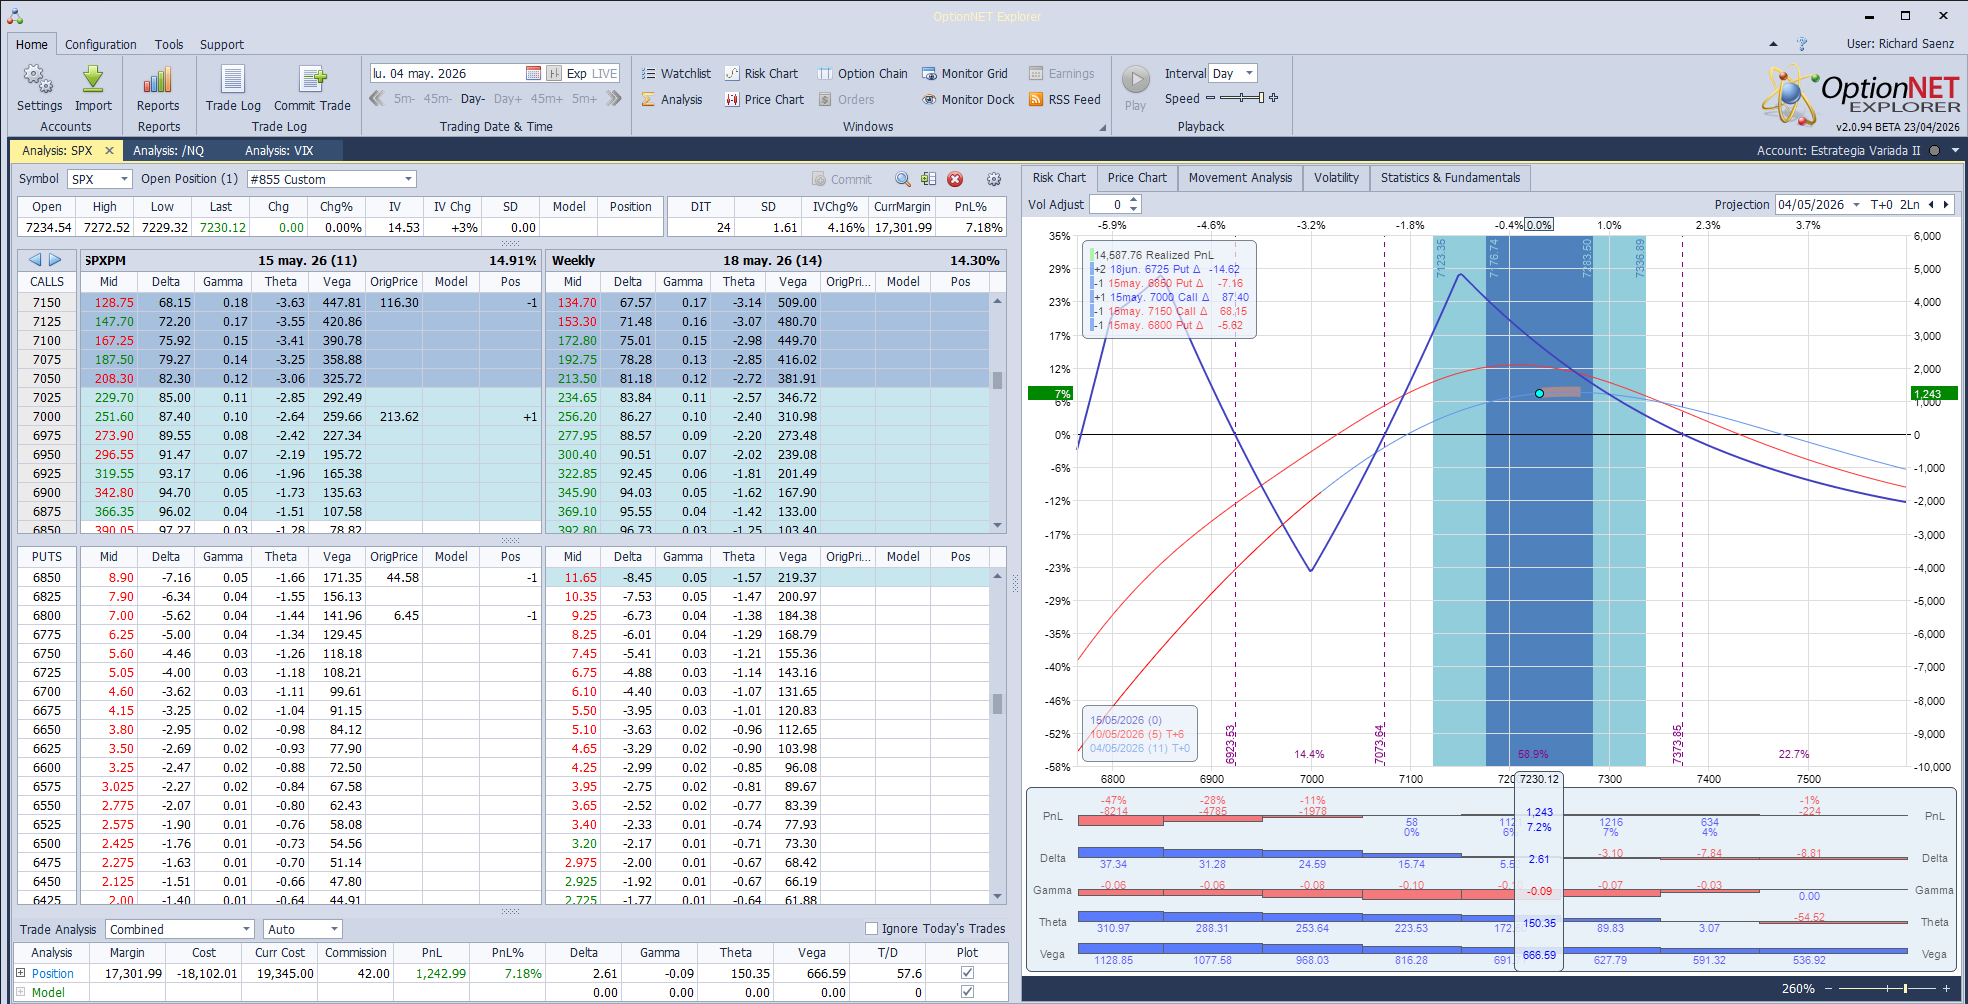The height and width of the screenshot is (1004, 1968).
Task: Expand the Model row in analysis grid
Action: [21, 992]
